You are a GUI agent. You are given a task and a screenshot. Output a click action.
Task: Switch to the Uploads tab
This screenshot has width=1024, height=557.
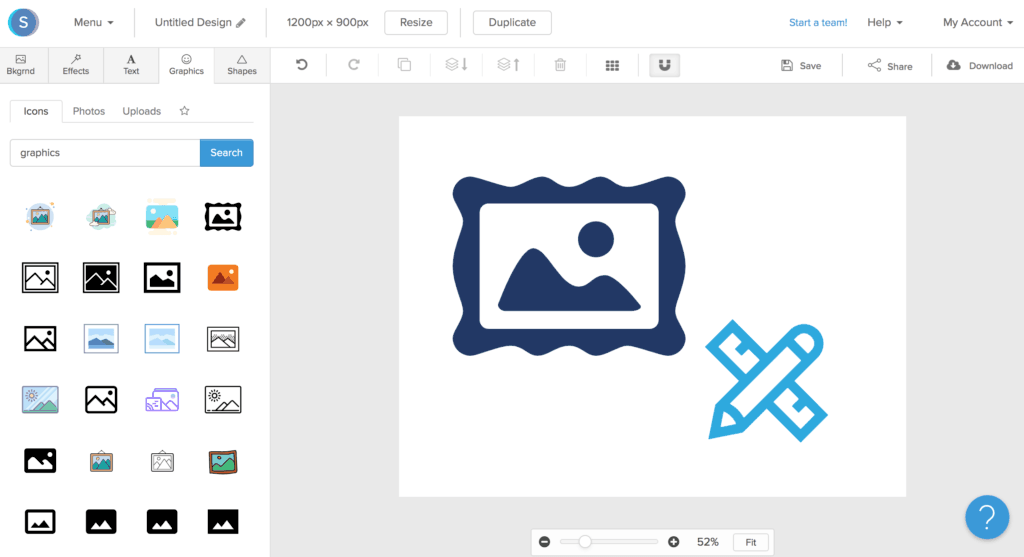coord(142,111)
